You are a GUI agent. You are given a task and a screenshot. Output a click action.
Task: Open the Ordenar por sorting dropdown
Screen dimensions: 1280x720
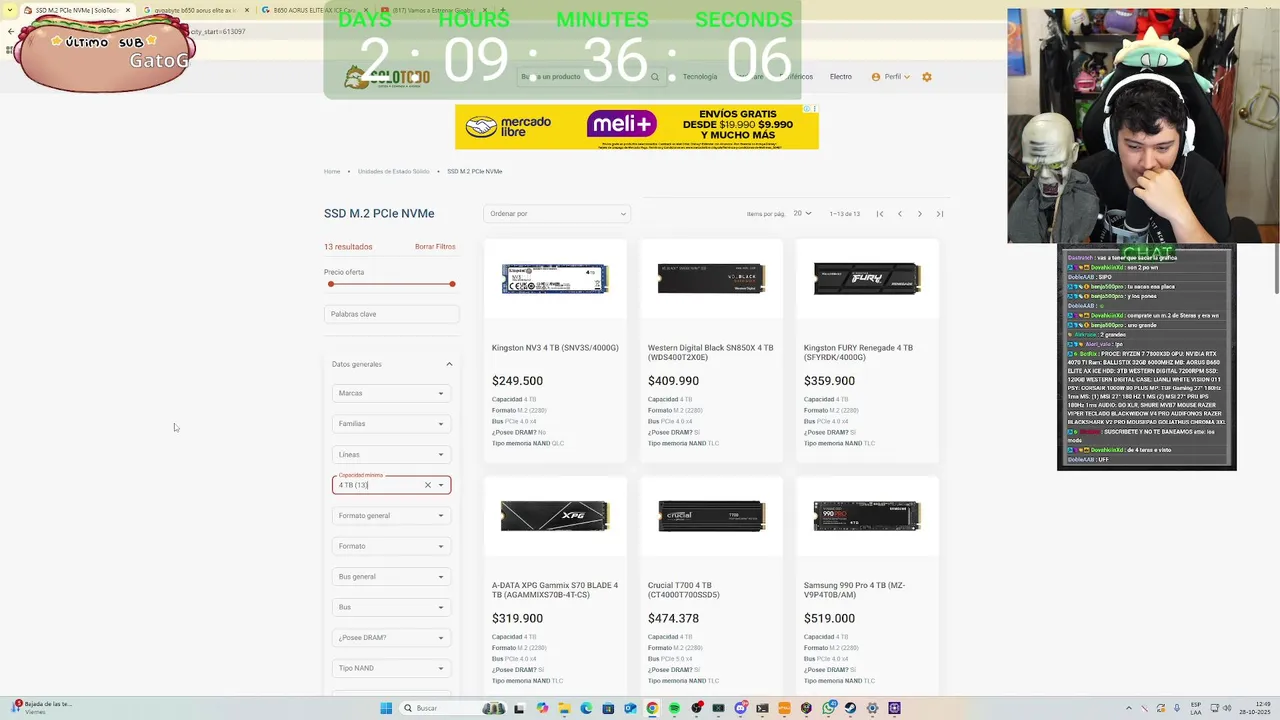click(x=557, y=214)
